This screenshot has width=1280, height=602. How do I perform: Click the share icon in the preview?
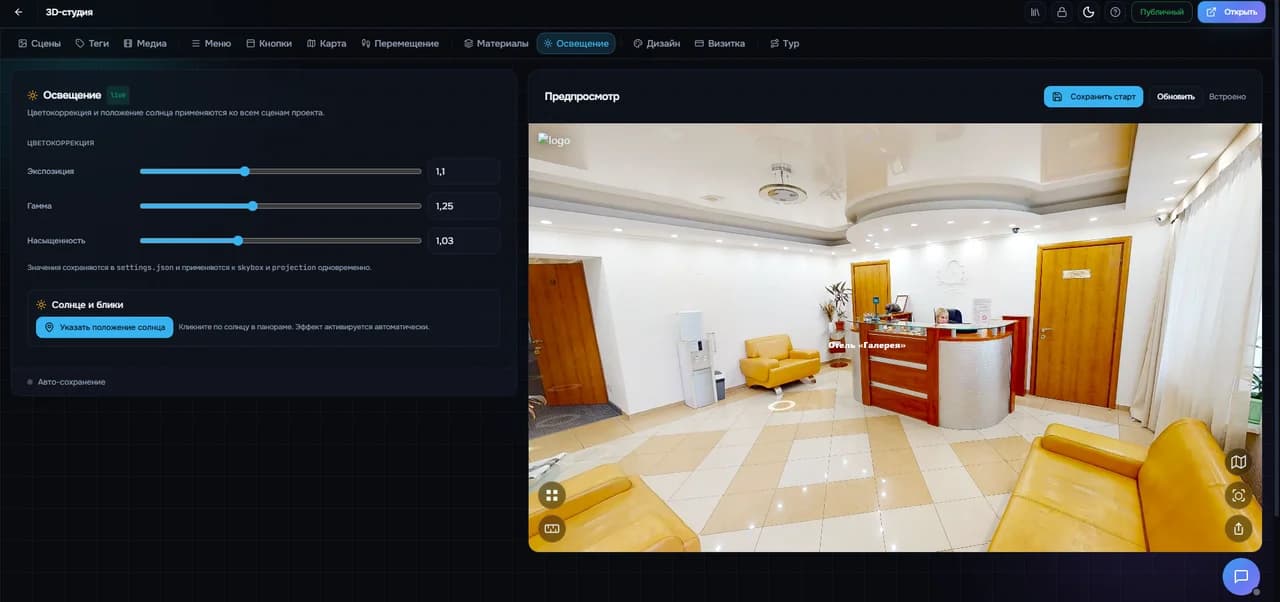(1239, 528)
